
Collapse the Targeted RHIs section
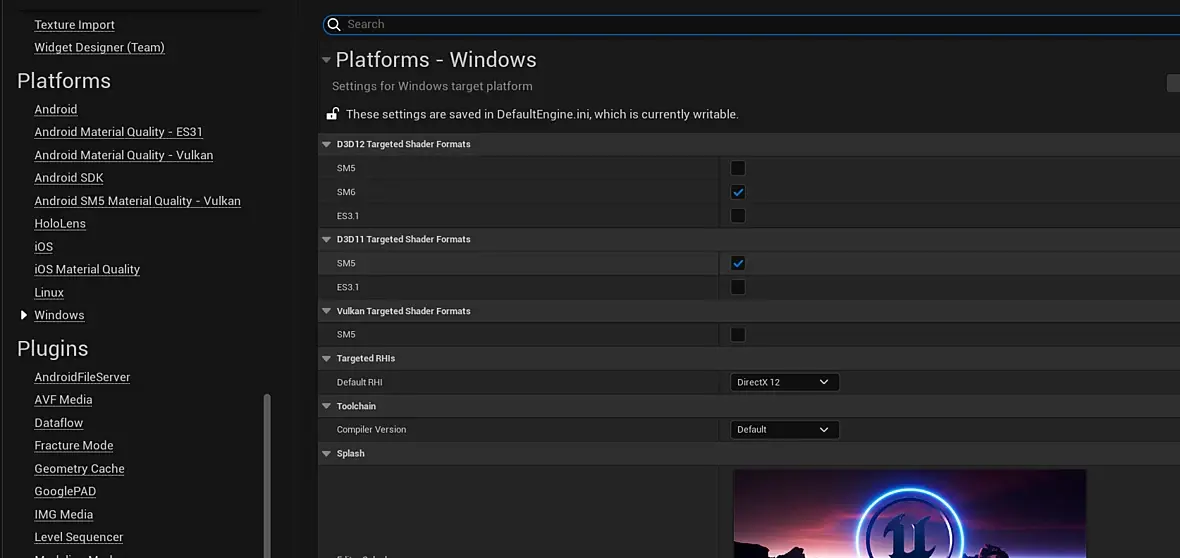coord(326,358)
